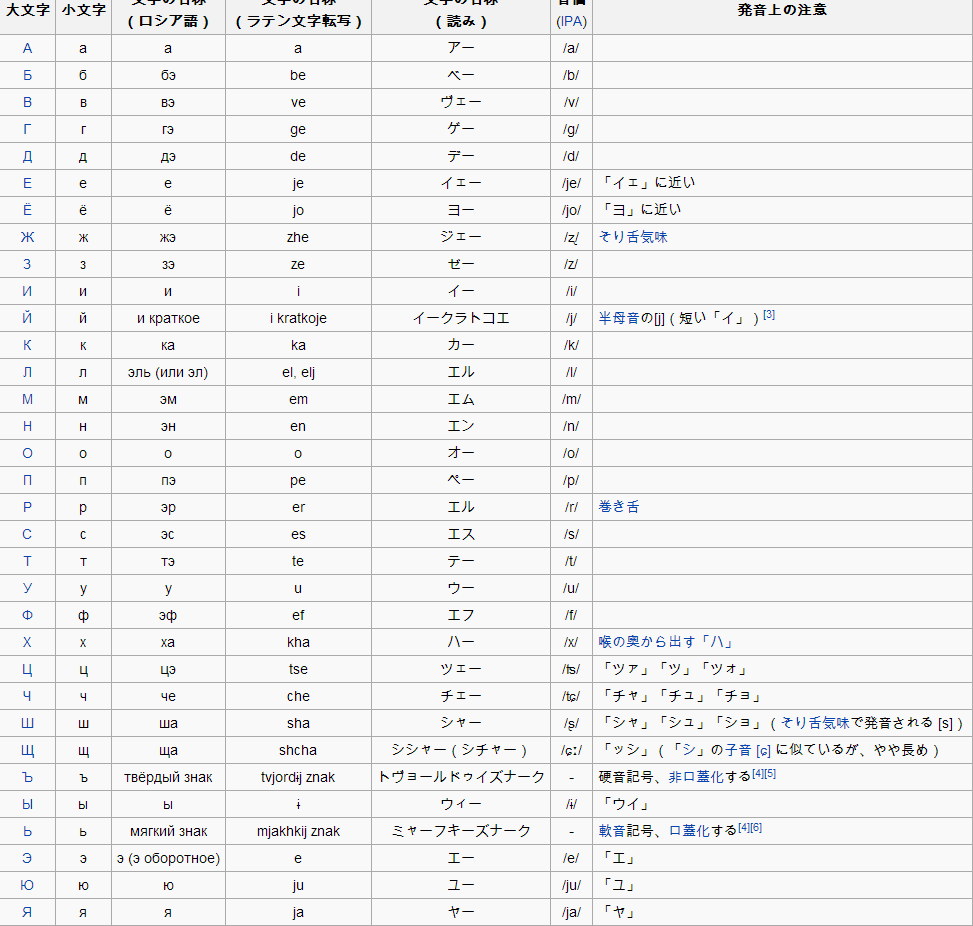Select the '発音上の注意' column header
Image resolution: width=973 pixels, height=926 pixels.
[782, 10]
